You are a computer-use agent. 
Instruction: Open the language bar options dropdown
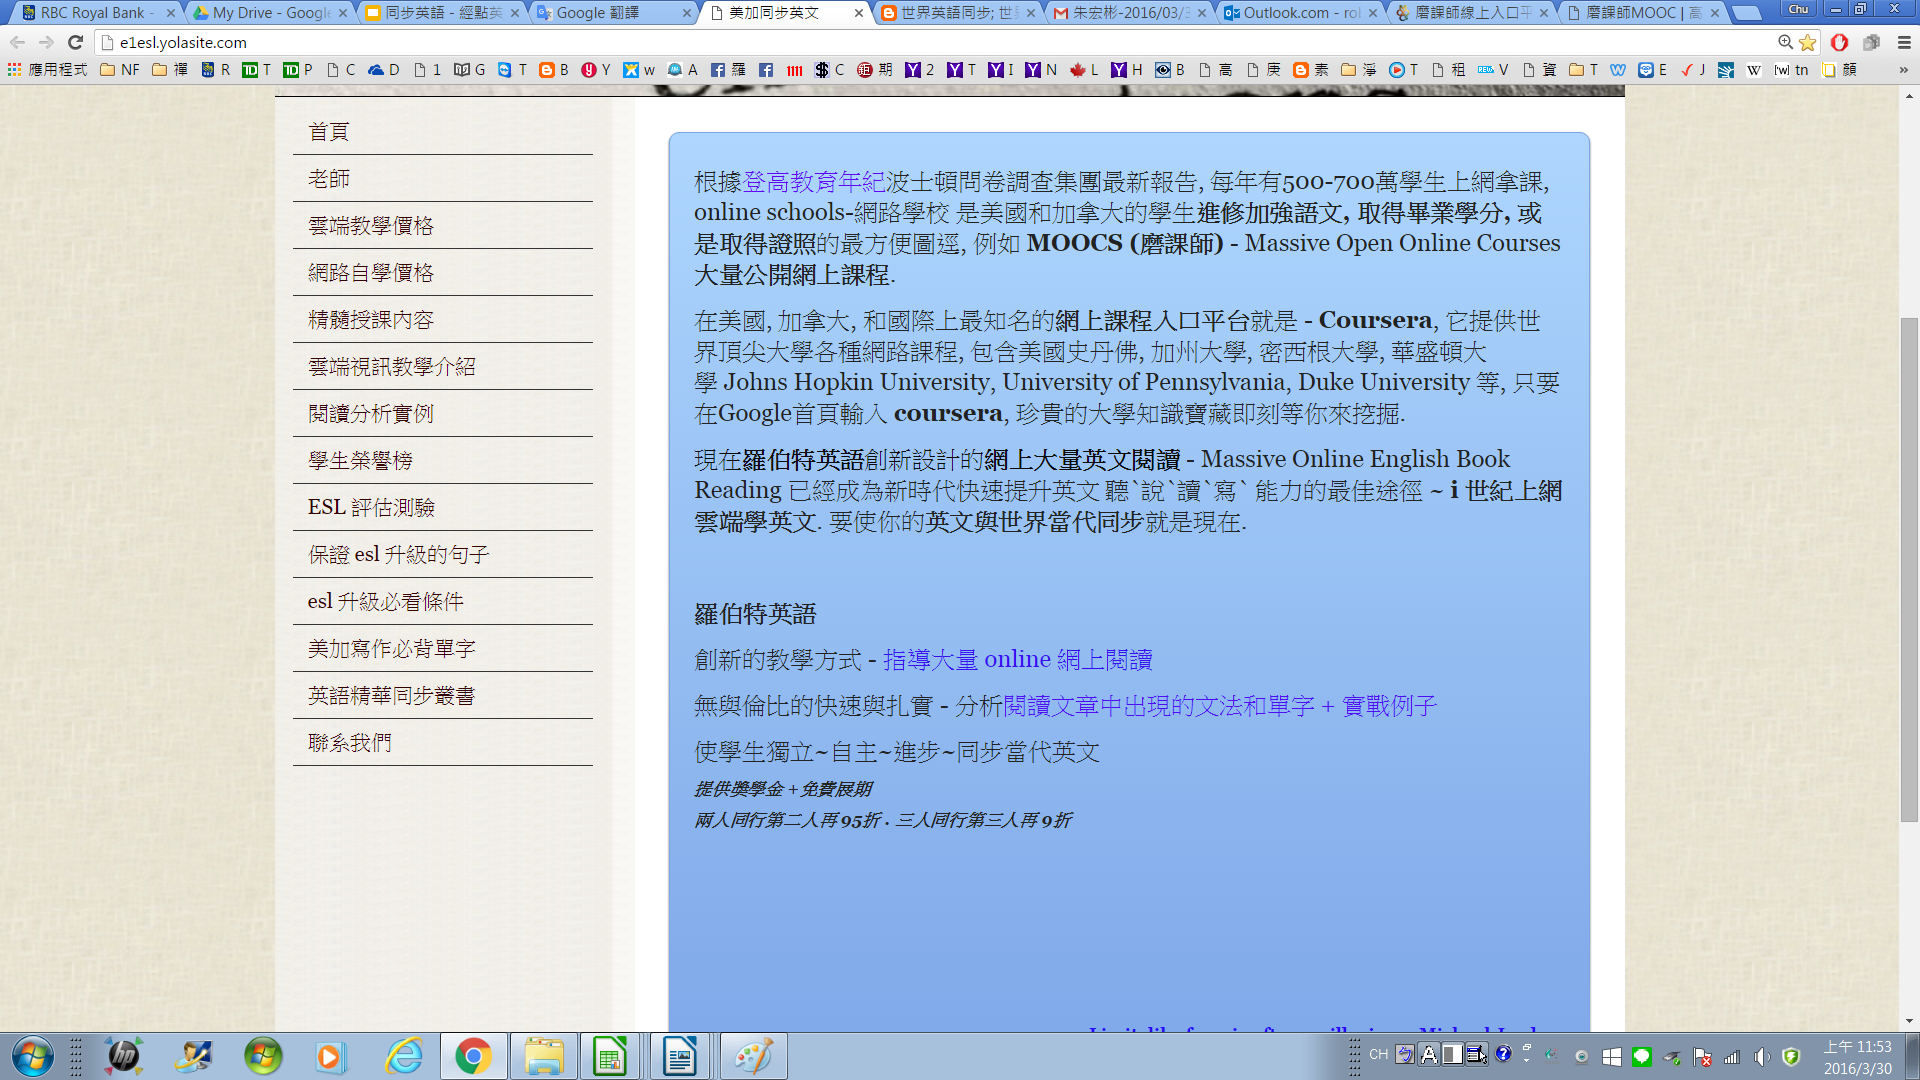click(x=1526, y=1059)
